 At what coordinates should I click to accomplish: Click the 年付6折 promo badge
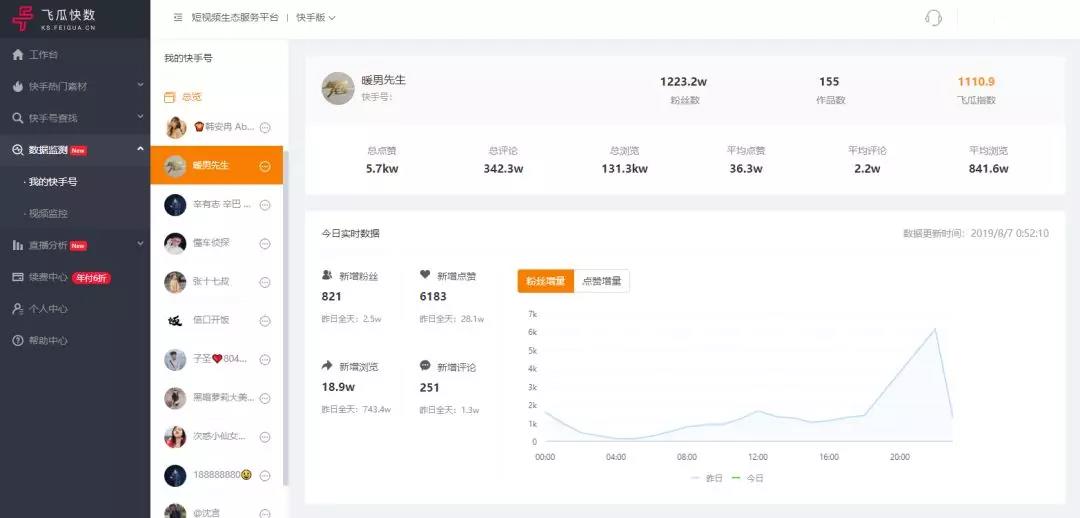point(91,278)
